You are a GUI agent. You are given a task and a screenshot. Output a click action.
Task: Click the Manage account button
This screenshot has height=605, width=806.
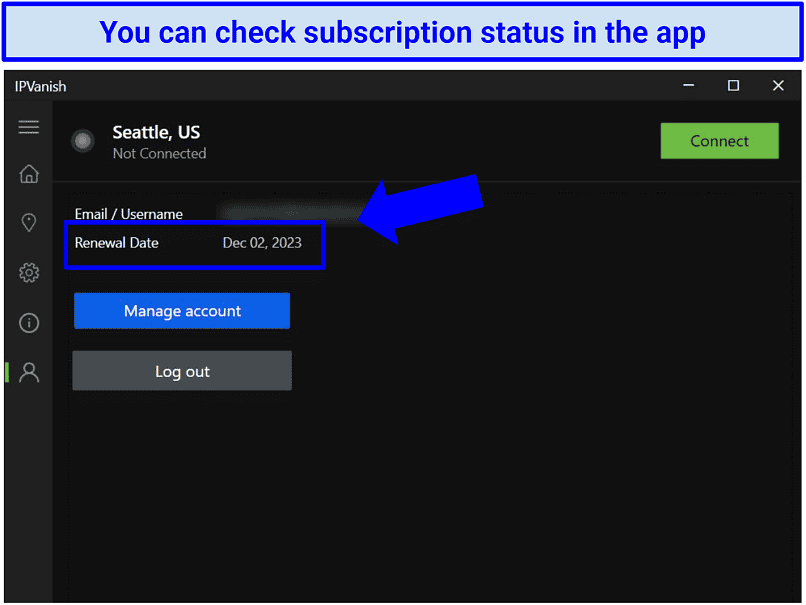[x=181, y=310]
